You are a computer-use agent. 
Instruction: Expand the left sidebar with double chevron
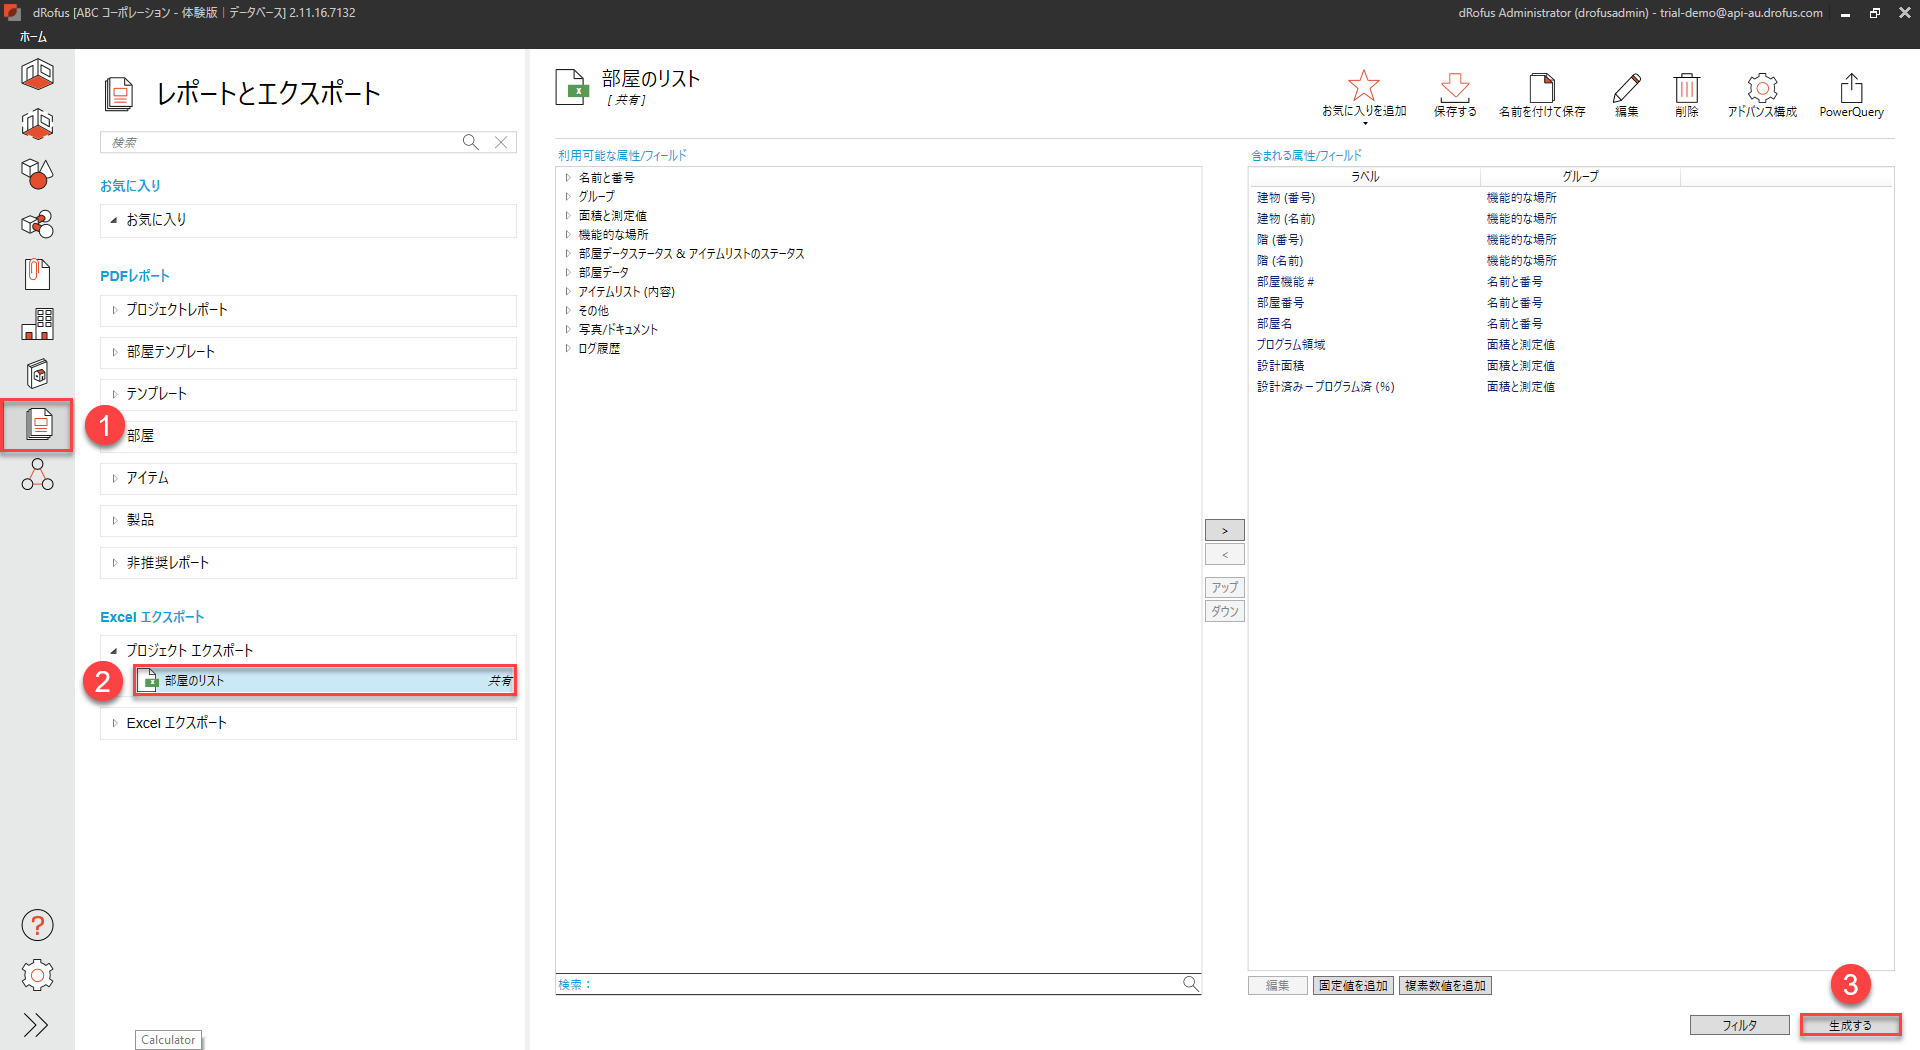point(37,1025)
